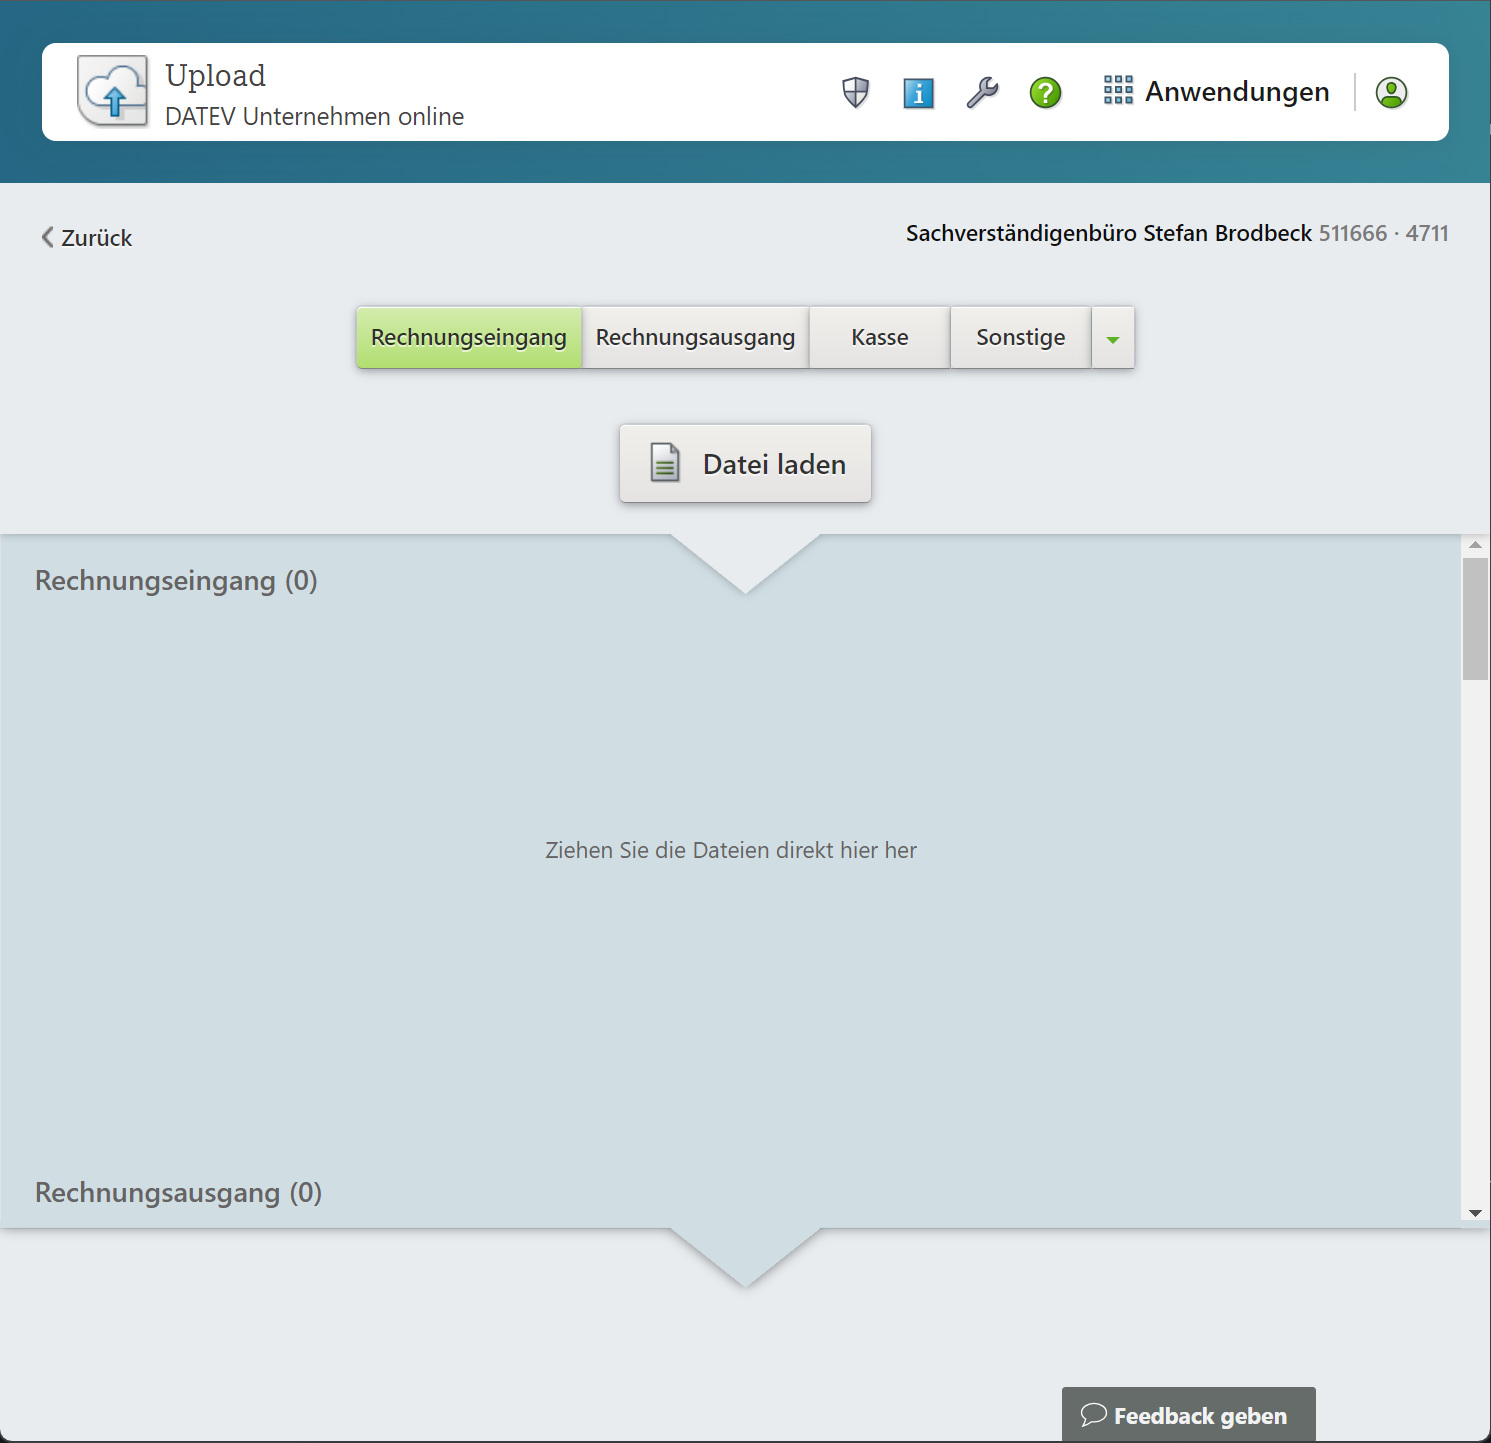
Task: Open the blue info icon
Action: click(x=919, y=93)
